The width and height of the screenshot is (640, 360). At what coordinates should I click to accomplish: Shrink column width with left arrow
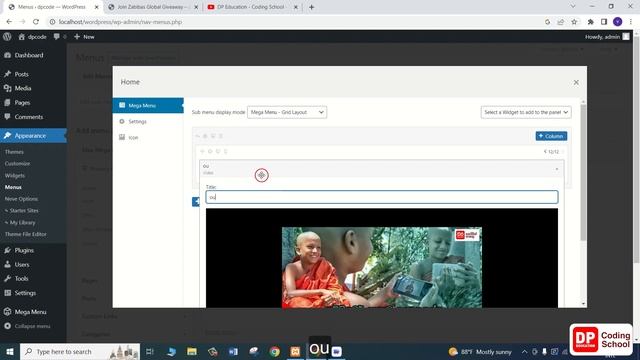[x=545, y=151]
